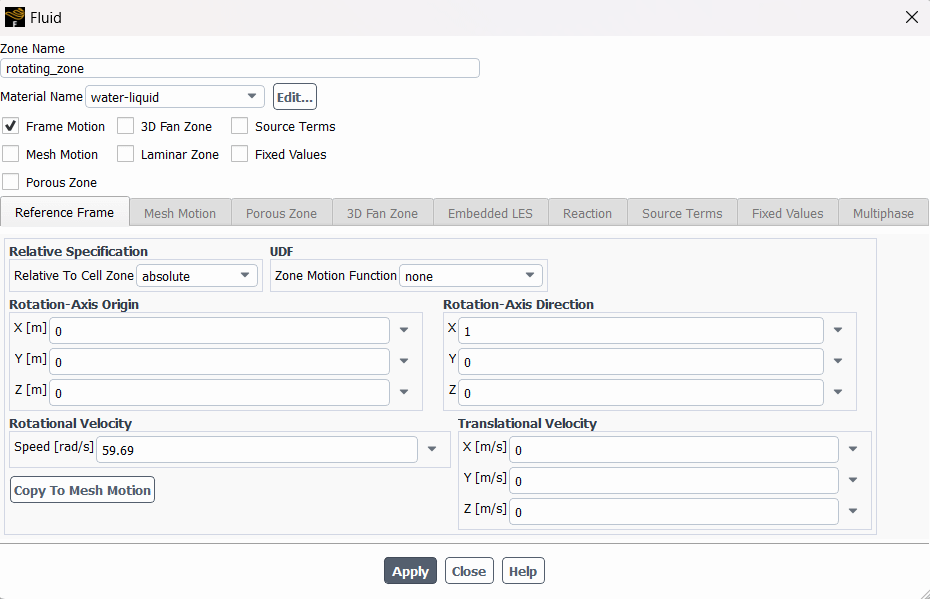
Task: Uncheck the Frame Motion checkbox
Action: tap(11, 126)
